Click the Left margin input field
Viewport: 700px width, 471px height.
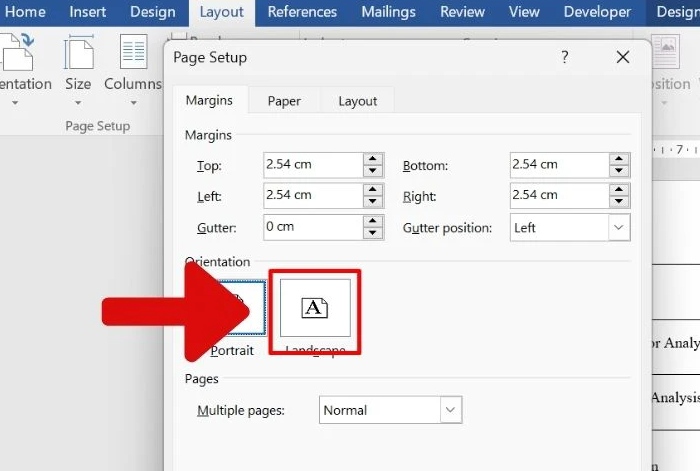click(x=313, y=195)
